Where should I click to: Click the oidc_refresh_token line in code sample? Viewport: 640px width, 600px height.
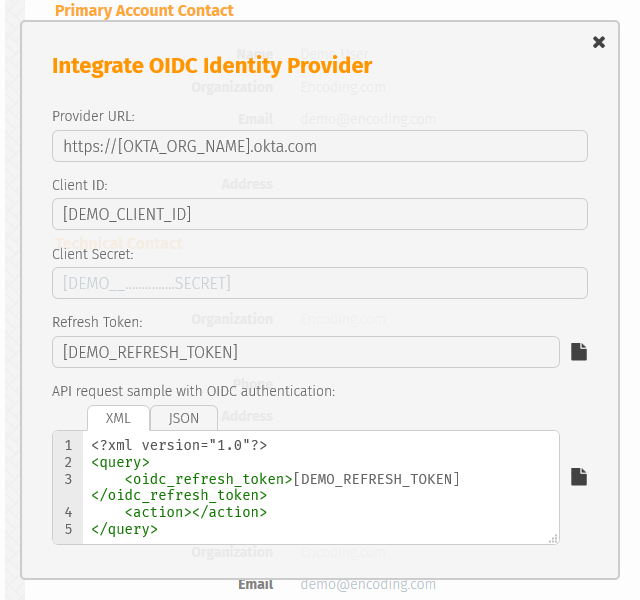click(276, 487)
